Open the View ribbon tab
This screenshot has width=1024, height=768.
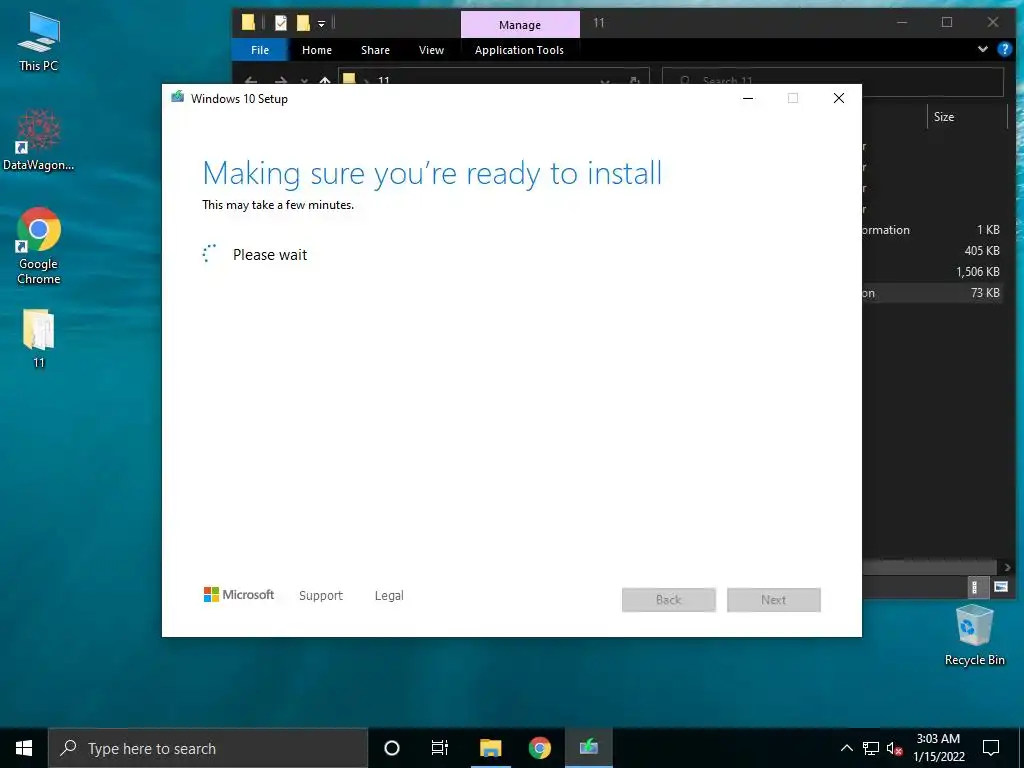431,50
